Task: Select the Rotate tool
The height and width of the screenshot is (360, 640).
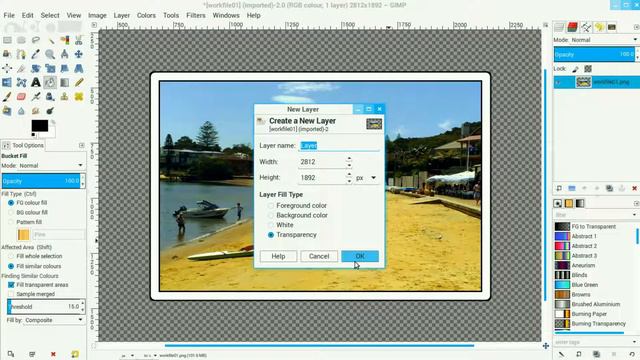Action: click(36, 68)
